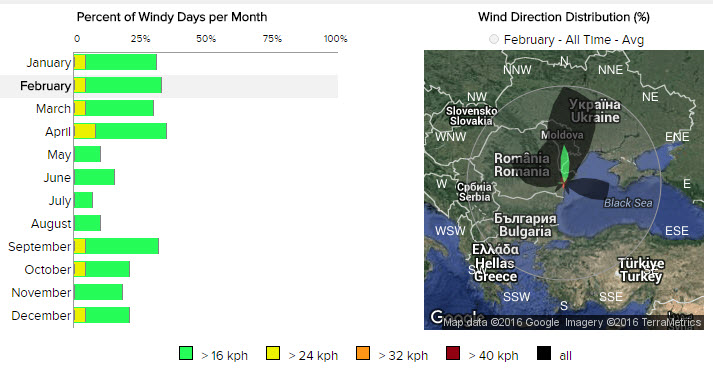The image size is (713, 370).
Task: Click the Black Sea label on map
Action: tap(628, 203)
